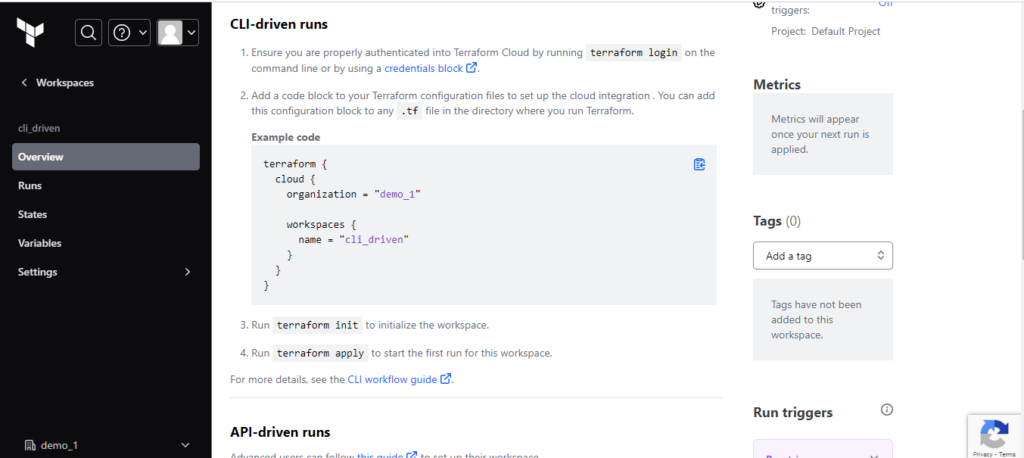Click the back chevron beside Workspaces
1024x458 pixels.
[24, 83]
